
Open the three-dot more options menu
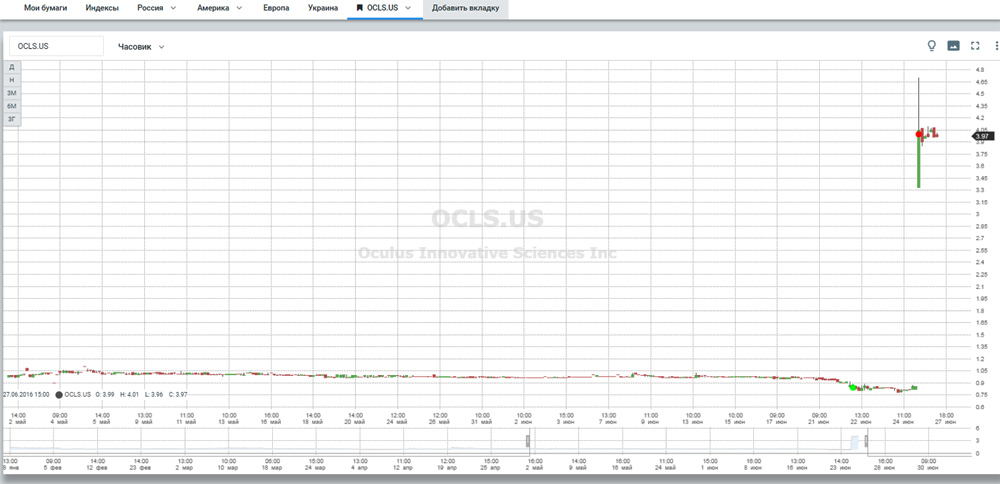point(996,46)
